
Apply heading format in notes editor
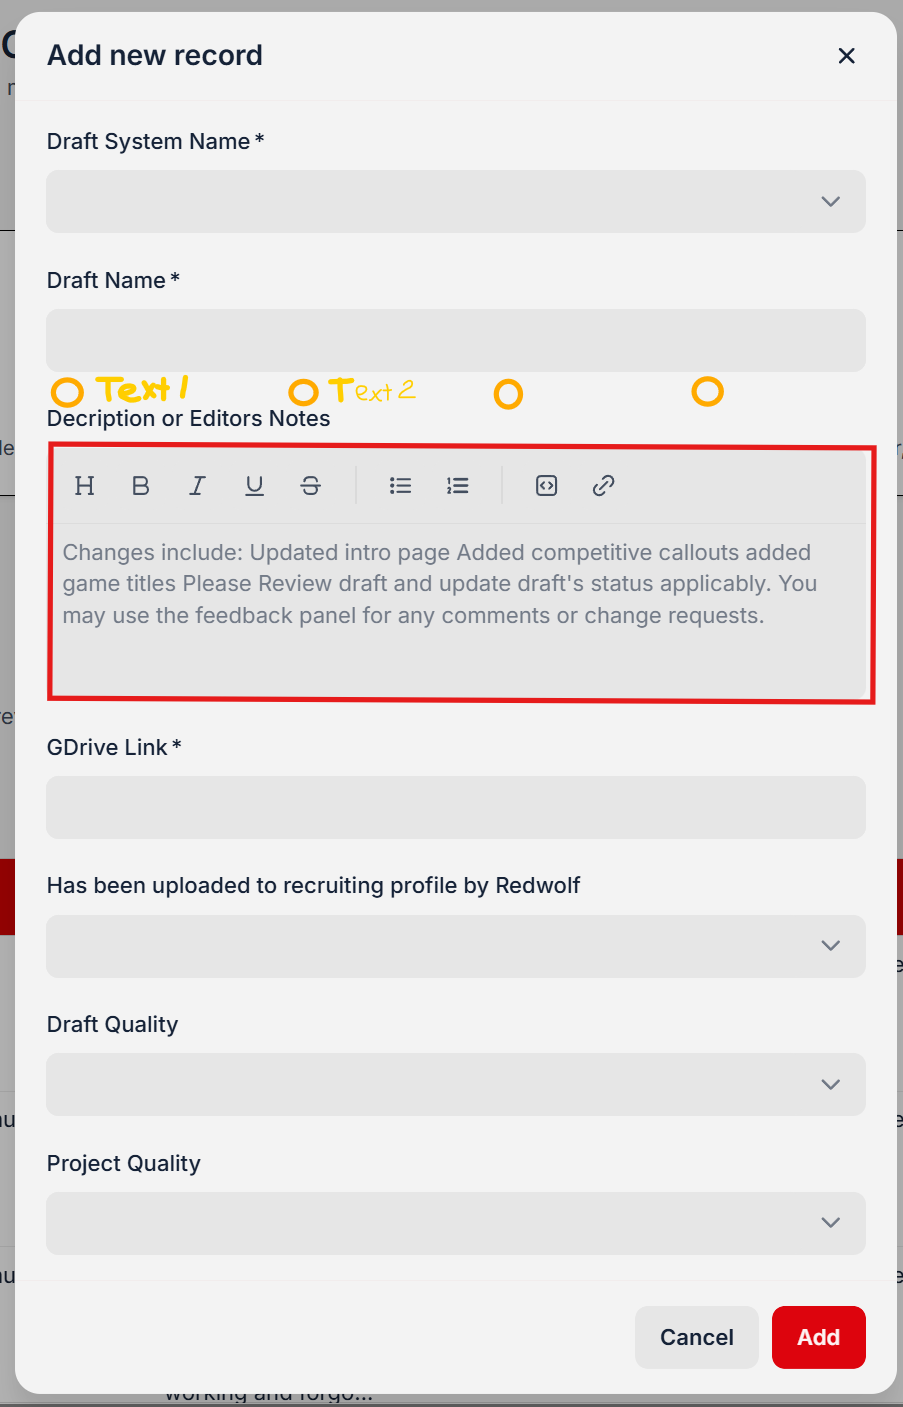pos(85,486)
